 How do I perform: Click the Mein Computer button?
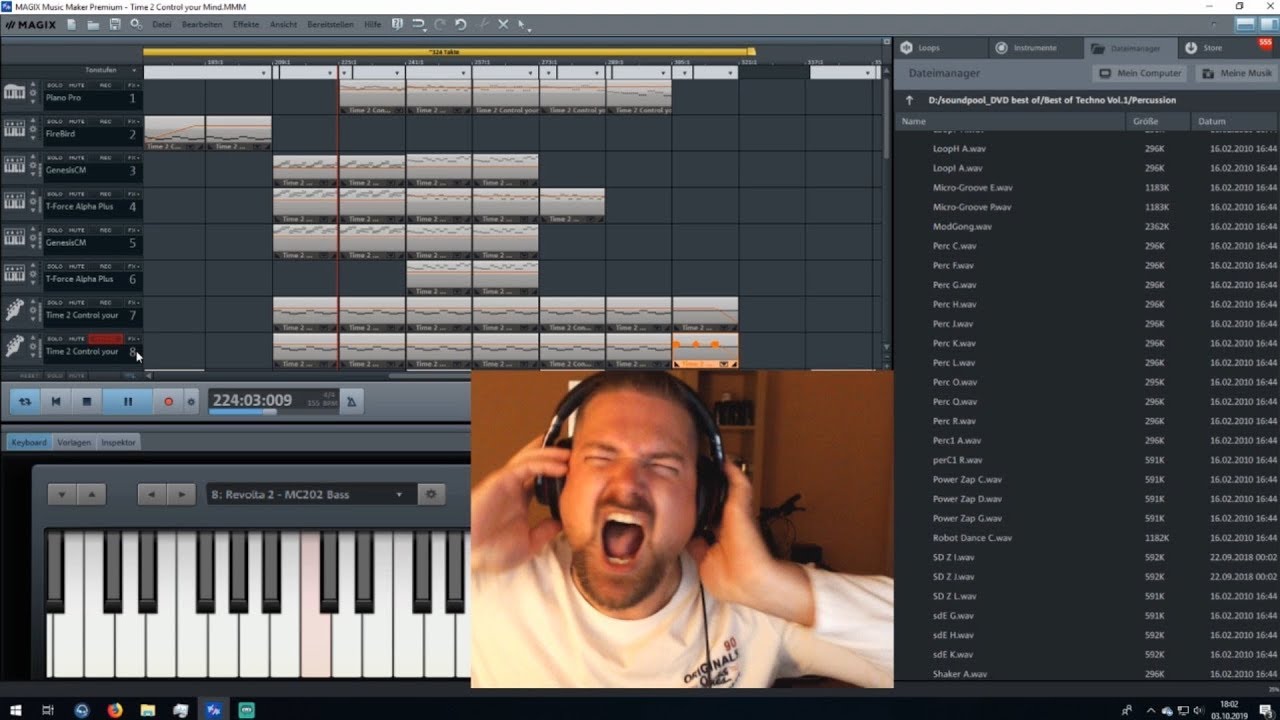pyautogui.click(x=1140, y=73)
